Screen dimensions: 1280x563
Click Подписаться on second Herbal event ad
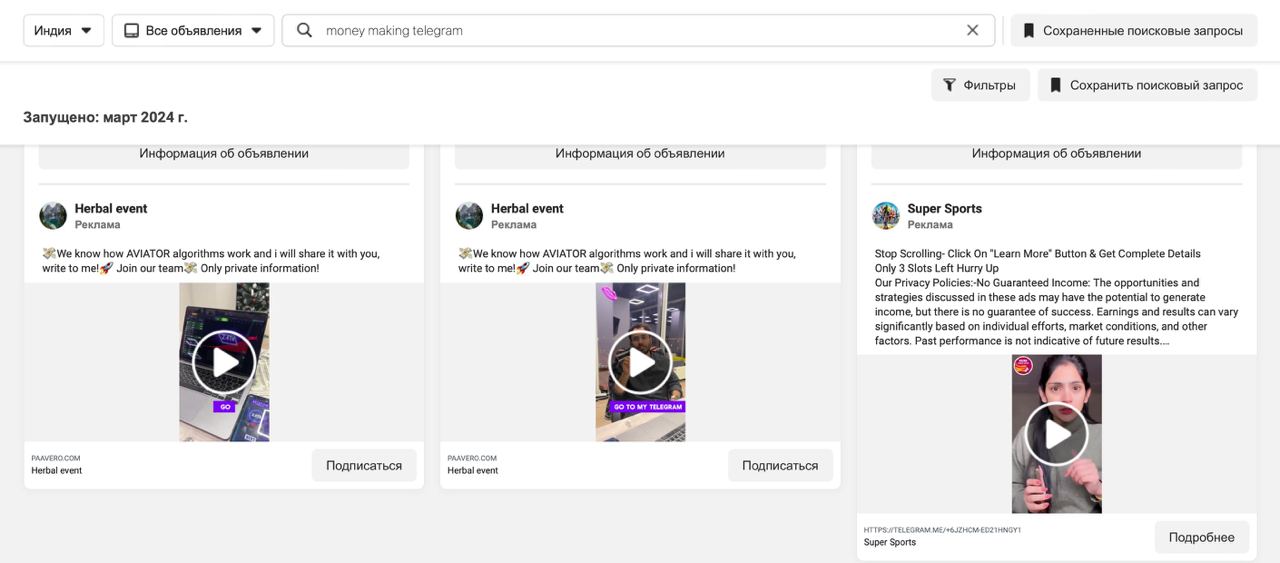780,465
